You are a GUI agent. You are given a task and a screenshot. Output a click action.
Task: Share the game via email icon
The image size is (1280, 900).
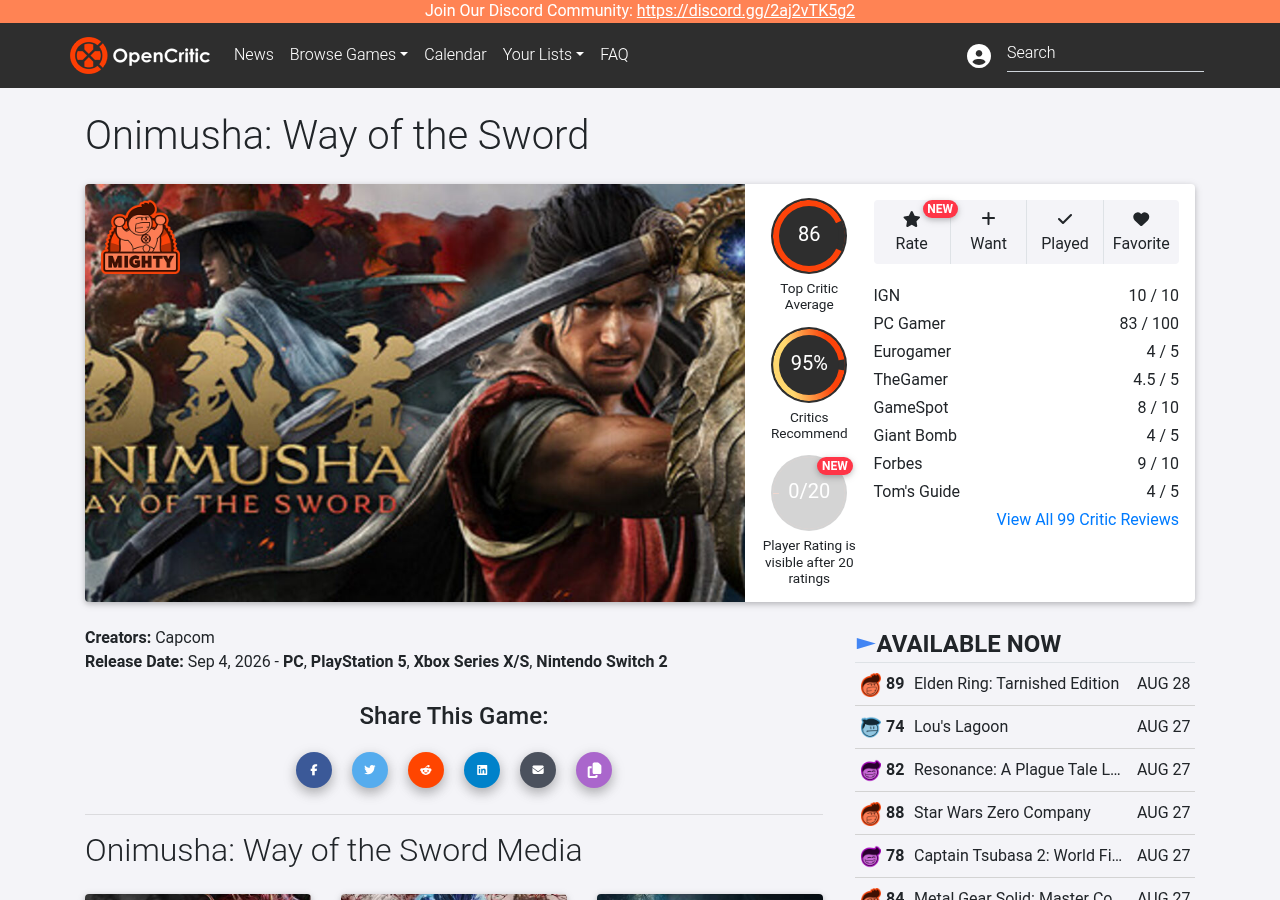[x=538, y=770]
